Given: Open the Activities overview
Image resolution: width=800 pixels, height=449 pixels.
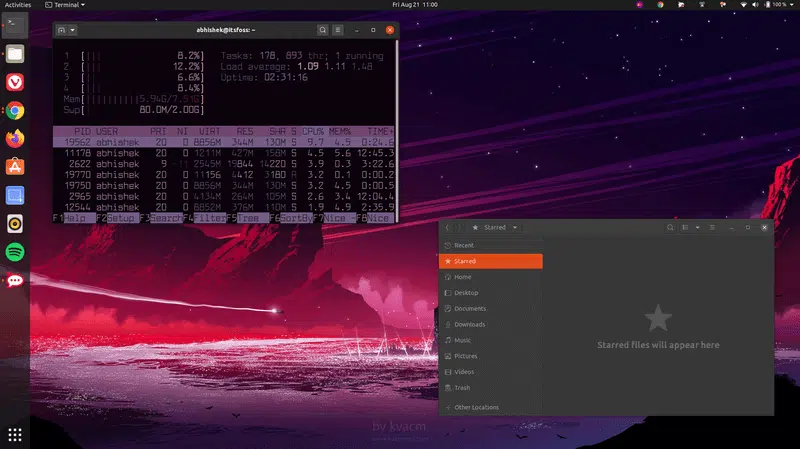Looking at the screenshot, I should [18, 5].
